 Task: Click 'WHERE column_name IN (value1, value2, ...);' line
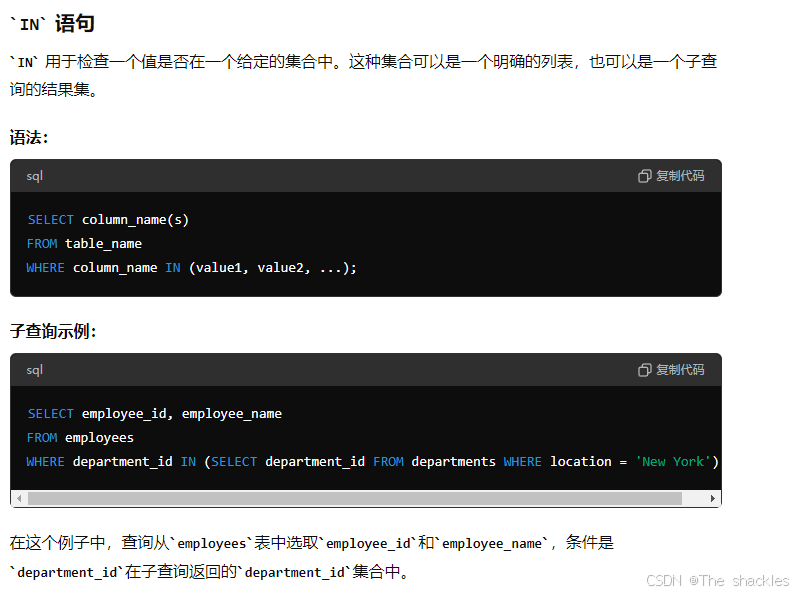(191, 268)
